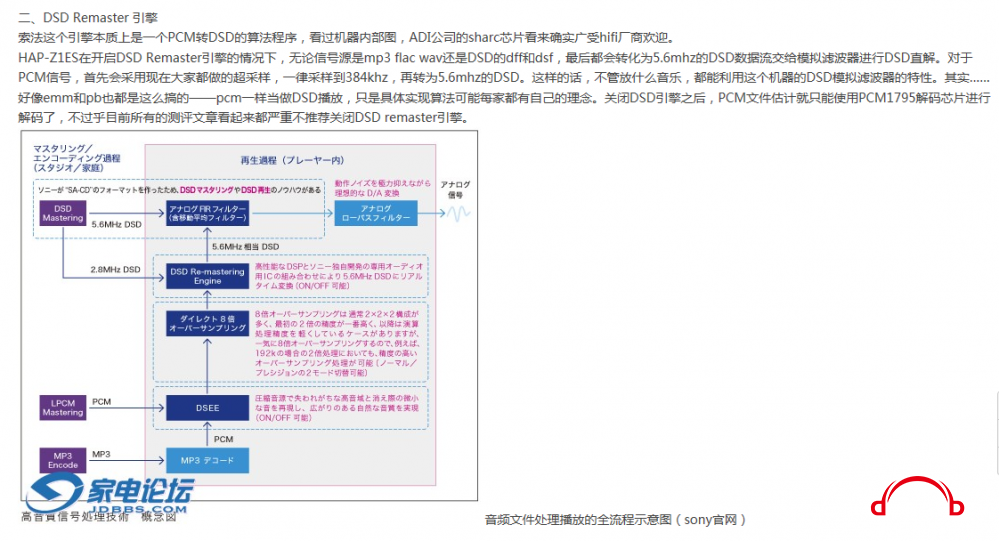Click the dark blue "DSEE" box

[x=208, y=408]
